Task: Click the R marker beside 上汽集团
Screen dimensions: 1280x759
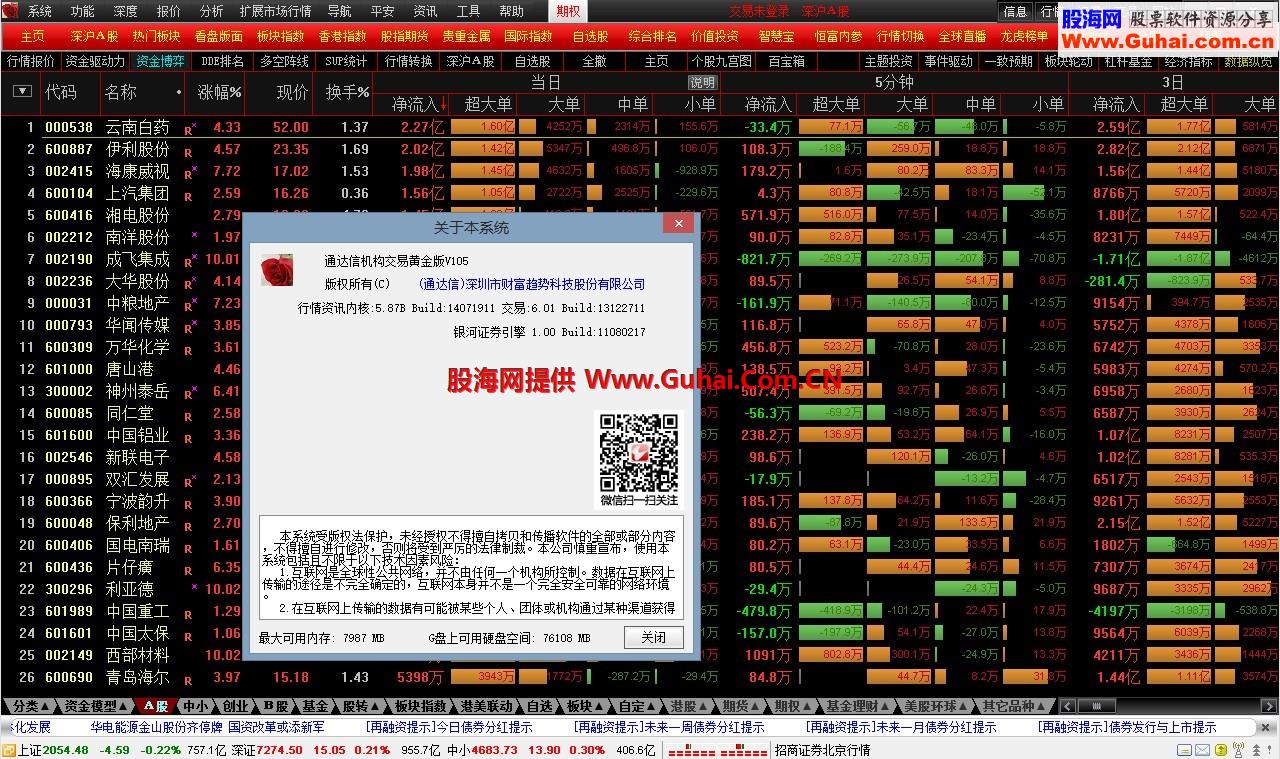Action: tap(188, 195)
